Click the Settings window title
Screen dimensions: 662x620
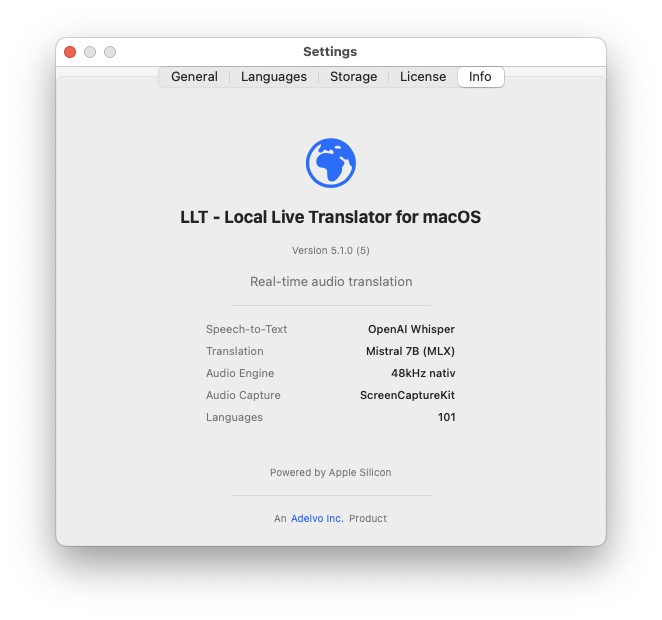[330, 51]
